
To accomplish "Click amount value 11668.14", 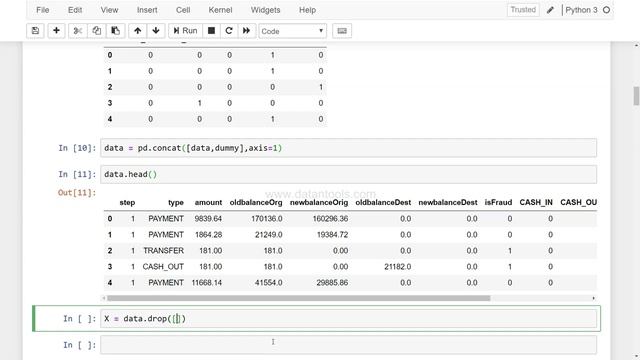I will click(x=207, y=282).
